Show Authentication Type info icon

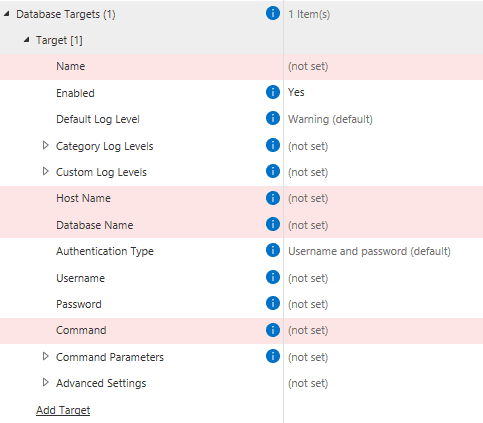pyautogui.click(x=273, y=250)
